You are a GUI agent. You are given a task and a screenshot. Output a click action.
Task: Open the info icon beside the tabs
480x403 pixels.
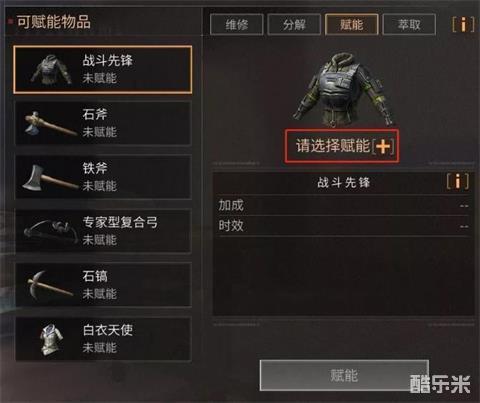pyautogui.click(x=463, y=24)
